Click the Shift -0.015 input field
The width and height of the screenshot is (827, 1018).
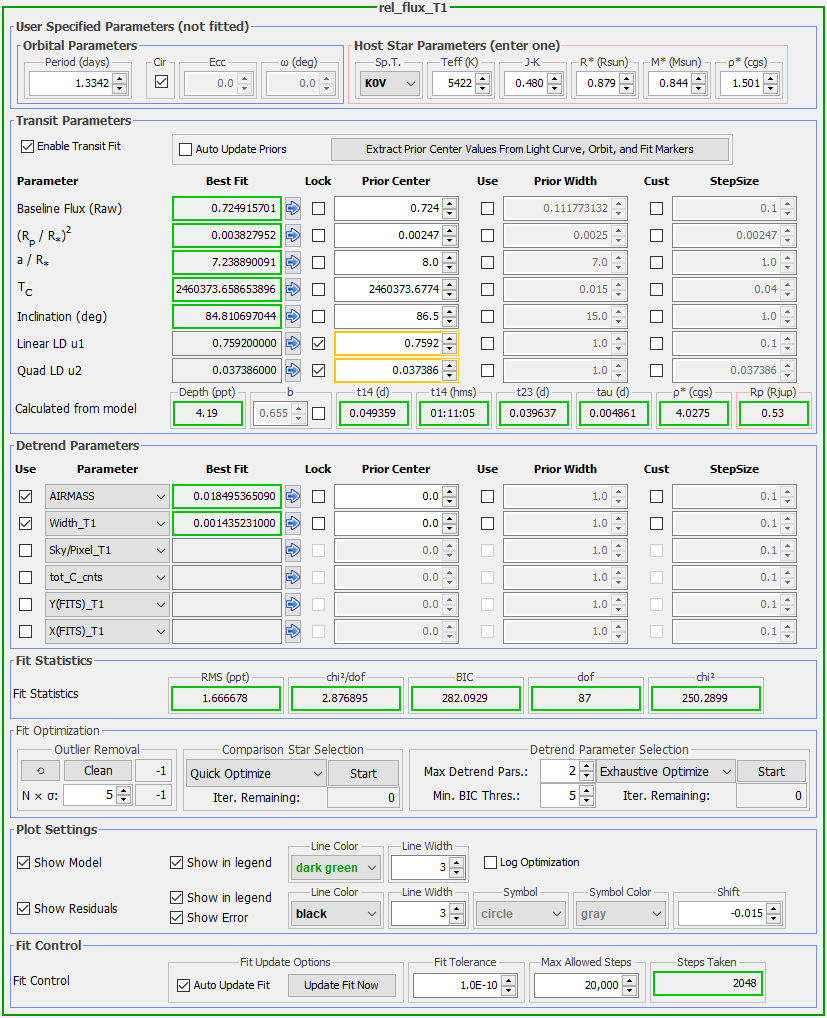click(722, 913)
